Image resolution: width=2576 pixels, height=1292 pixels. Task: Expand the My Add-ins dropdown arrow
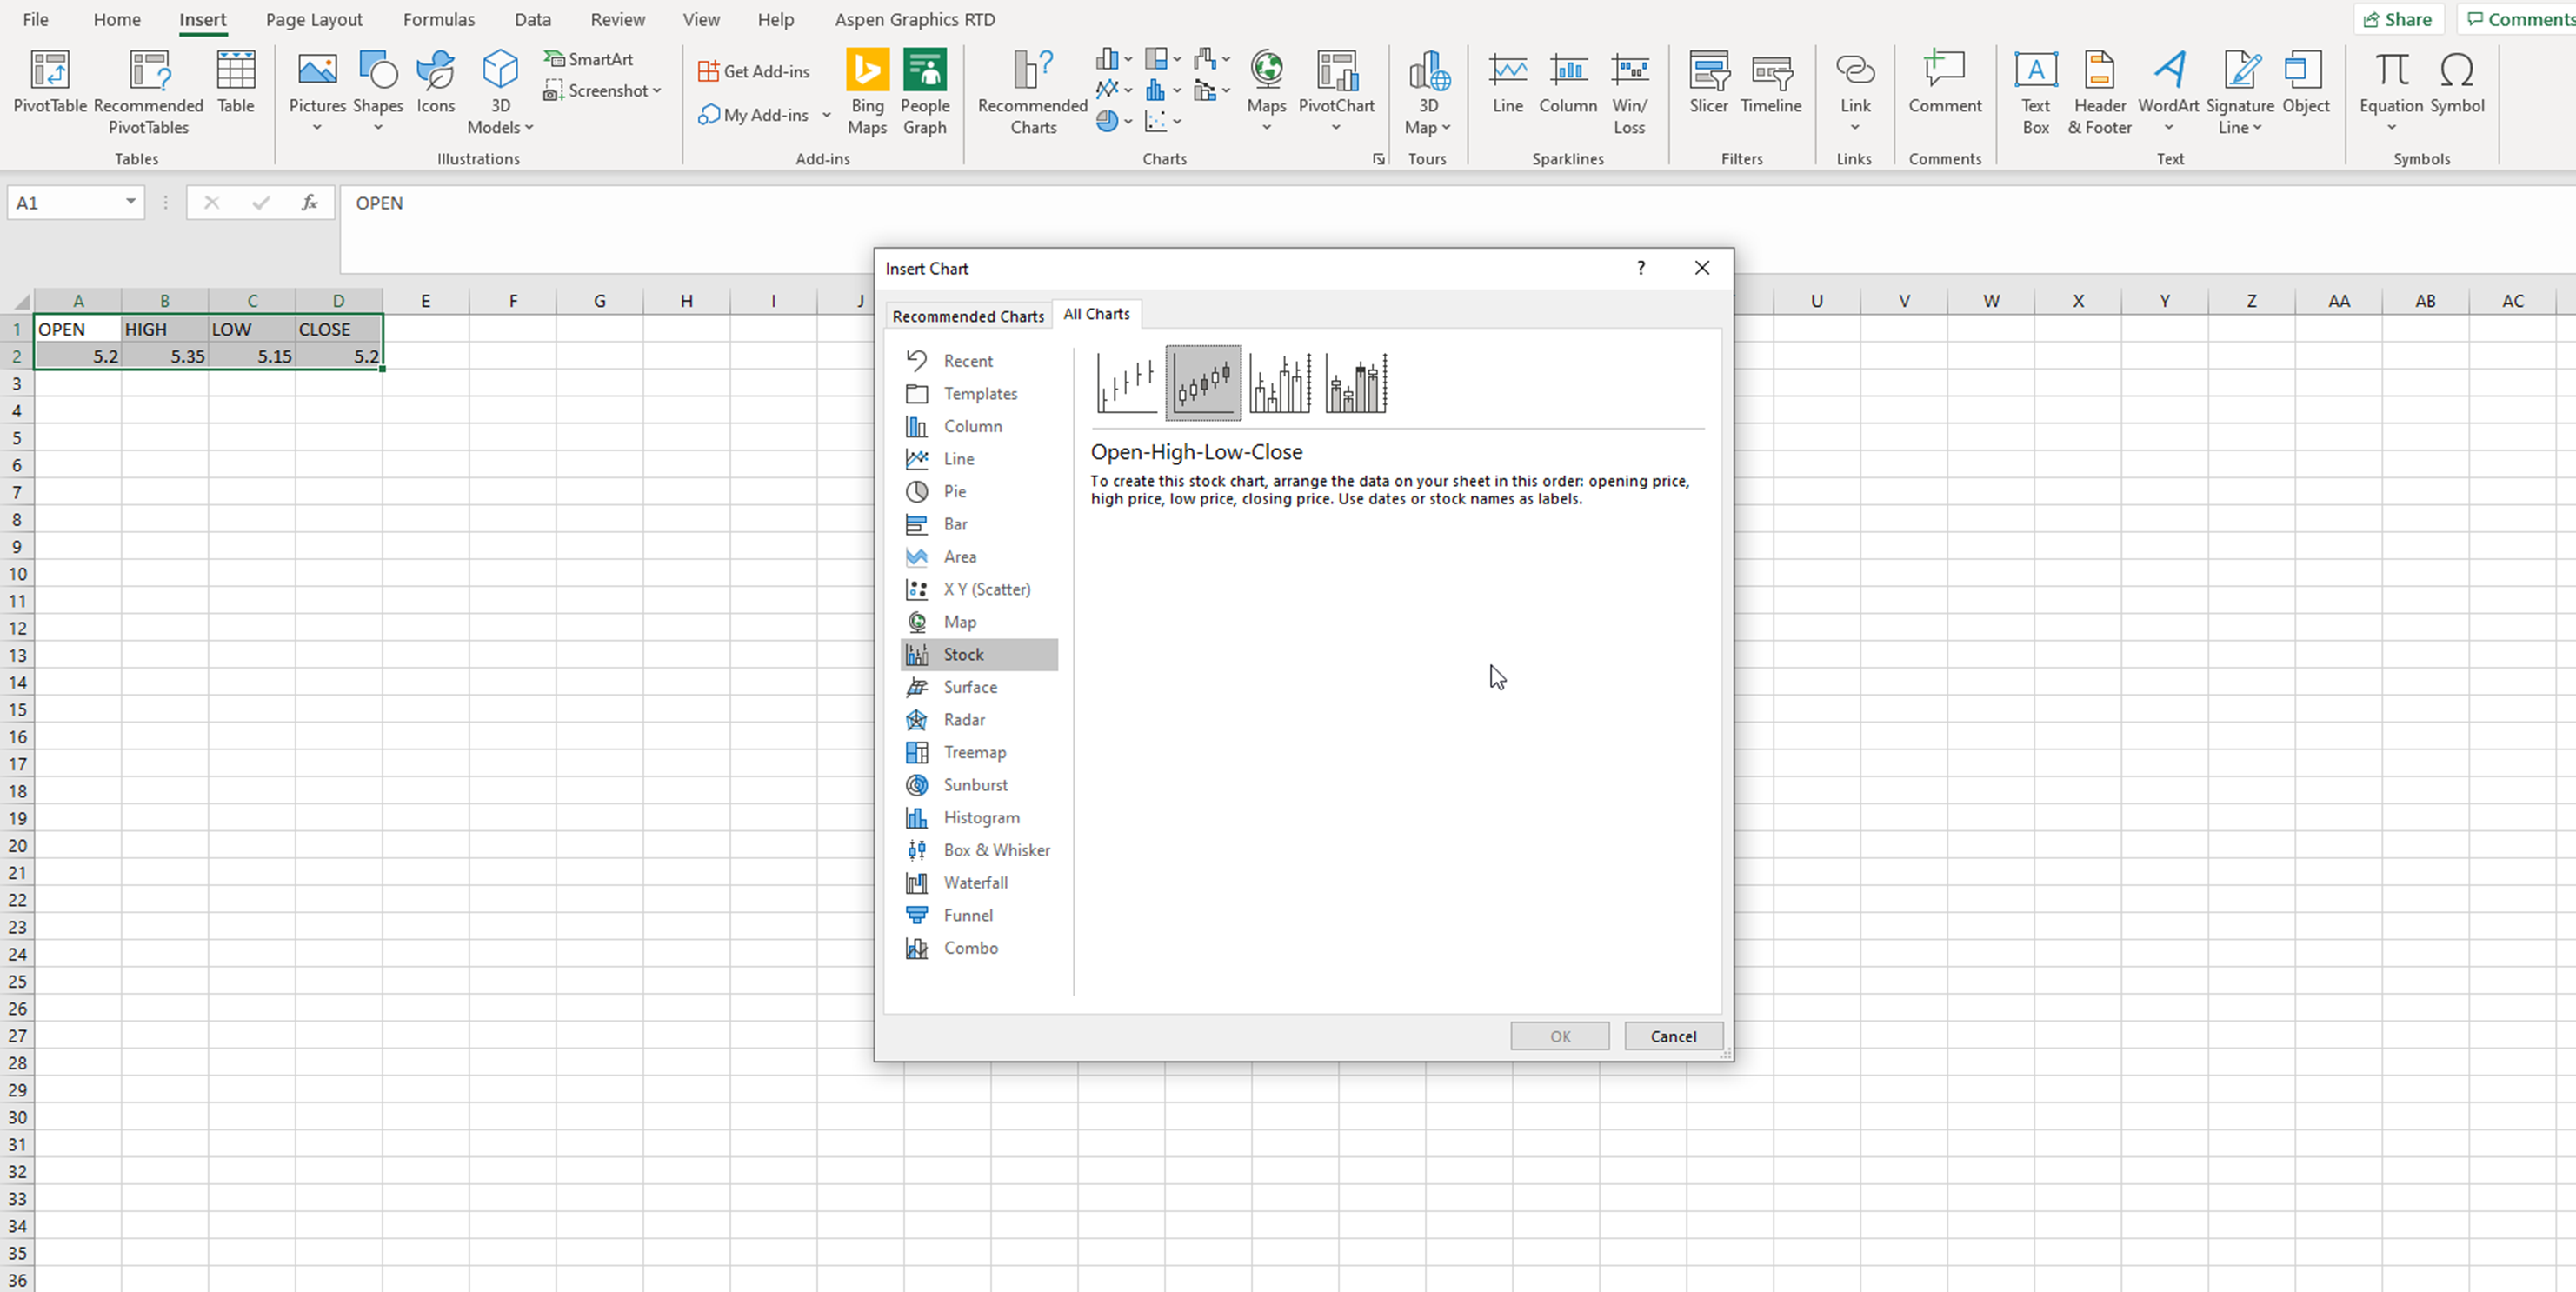point(826,115)
